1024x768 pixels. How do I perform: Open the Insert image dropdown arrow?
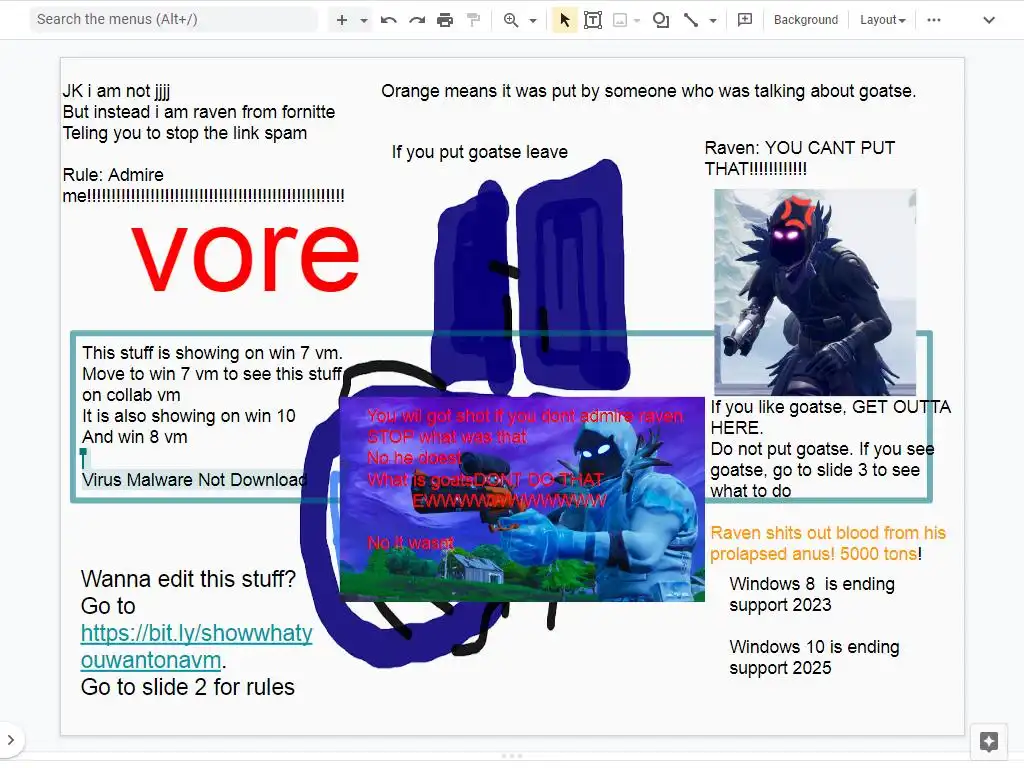click(x=637, y=20)
